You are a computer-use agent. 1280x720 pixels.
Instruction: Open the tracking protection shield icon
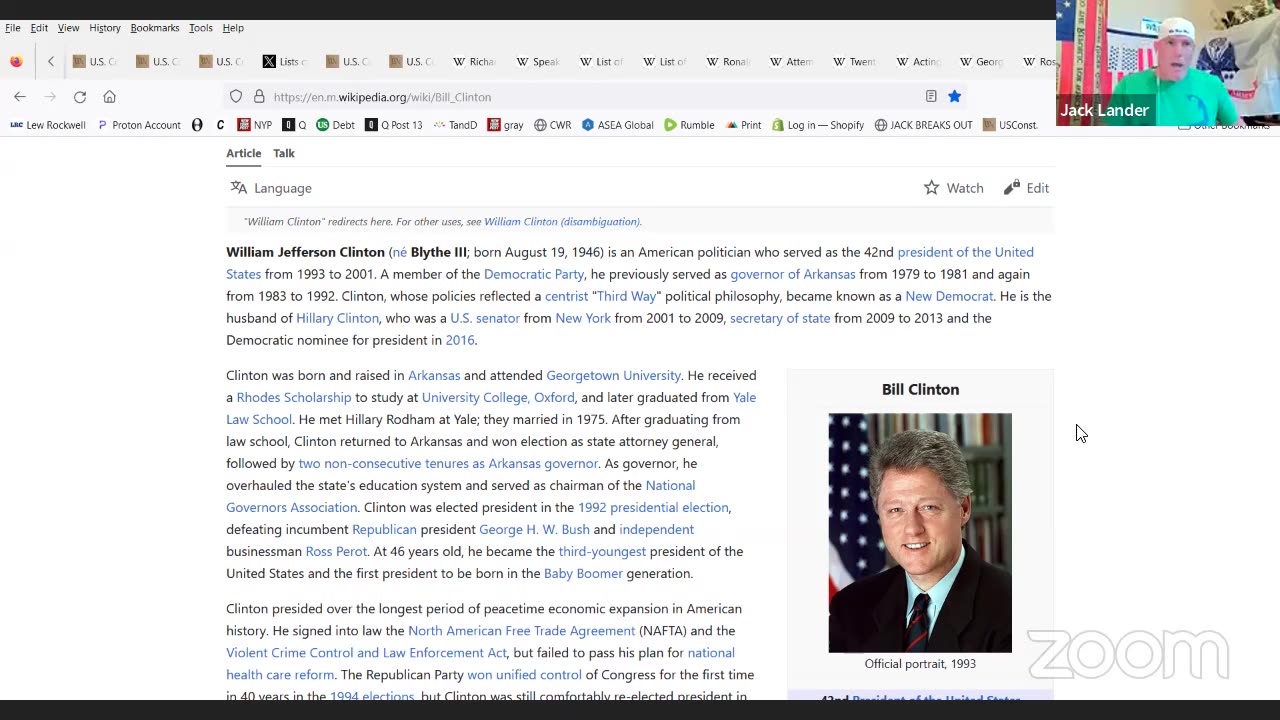(x=236, y=97)
